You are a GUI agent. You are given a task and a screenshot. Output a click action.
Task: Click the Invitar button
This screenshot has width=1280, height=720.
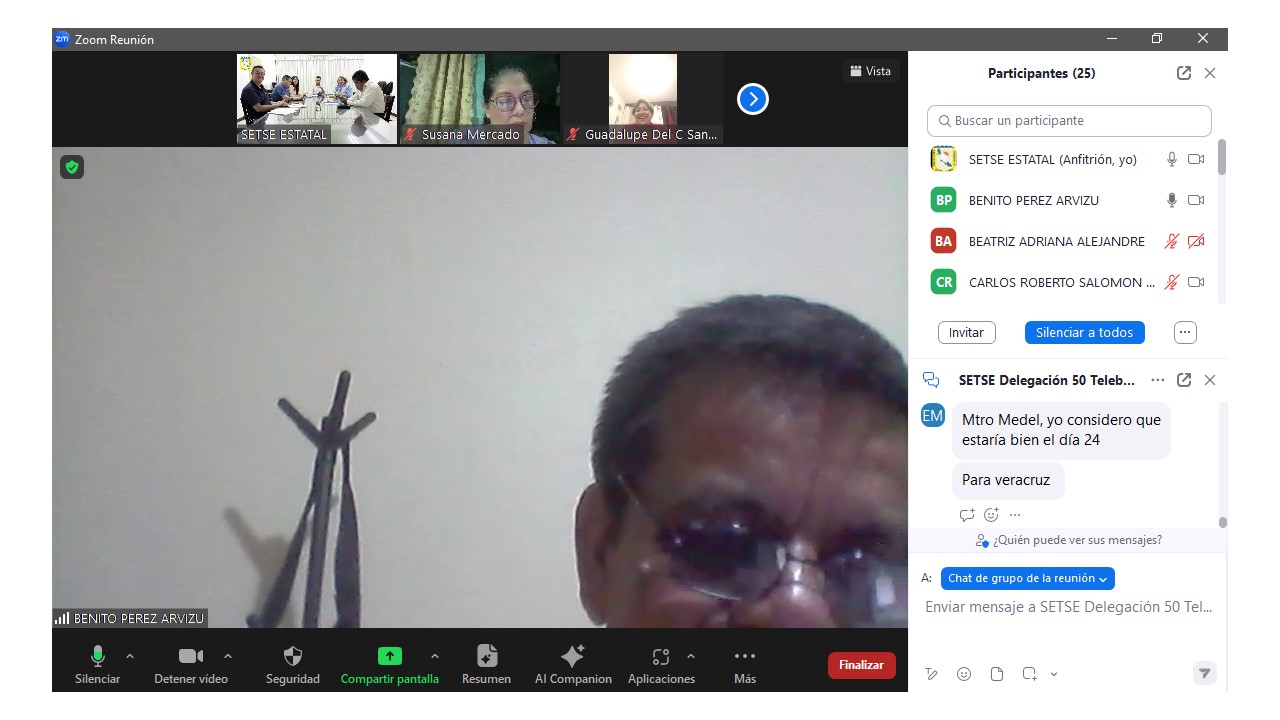click(x=966, y=332)
